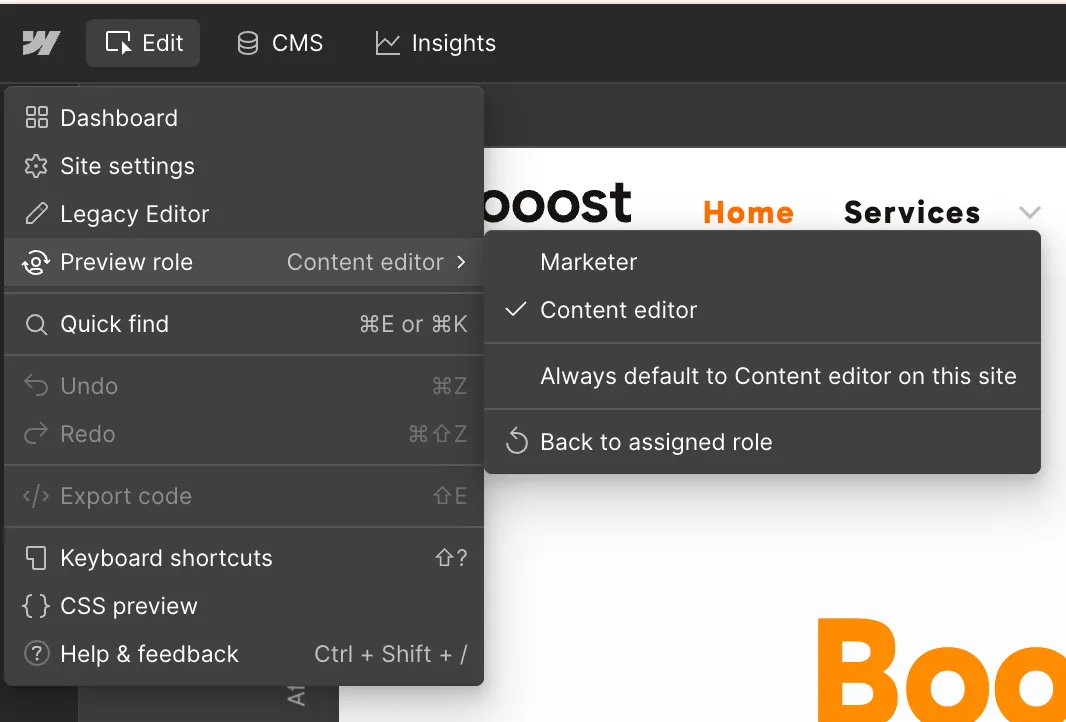The width and height of the screenshot is (1066, 722).
Task: Click the ⌘E or ⌘K shortcut text
Action: [x=413, y=324]
